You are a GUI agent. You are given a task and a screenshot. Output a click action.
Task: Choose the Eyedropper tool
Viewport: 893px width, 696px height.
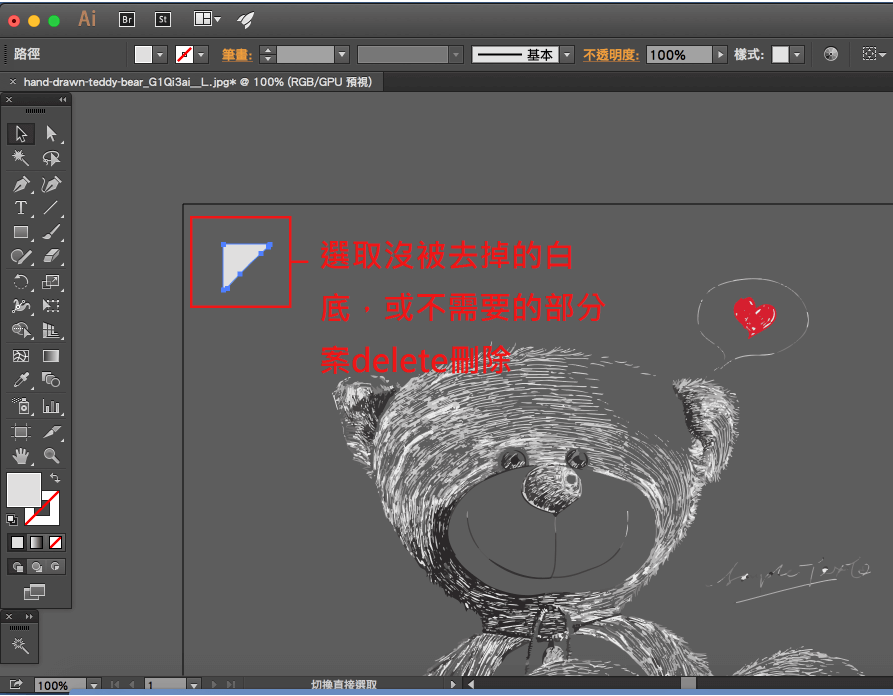(20, 380)
